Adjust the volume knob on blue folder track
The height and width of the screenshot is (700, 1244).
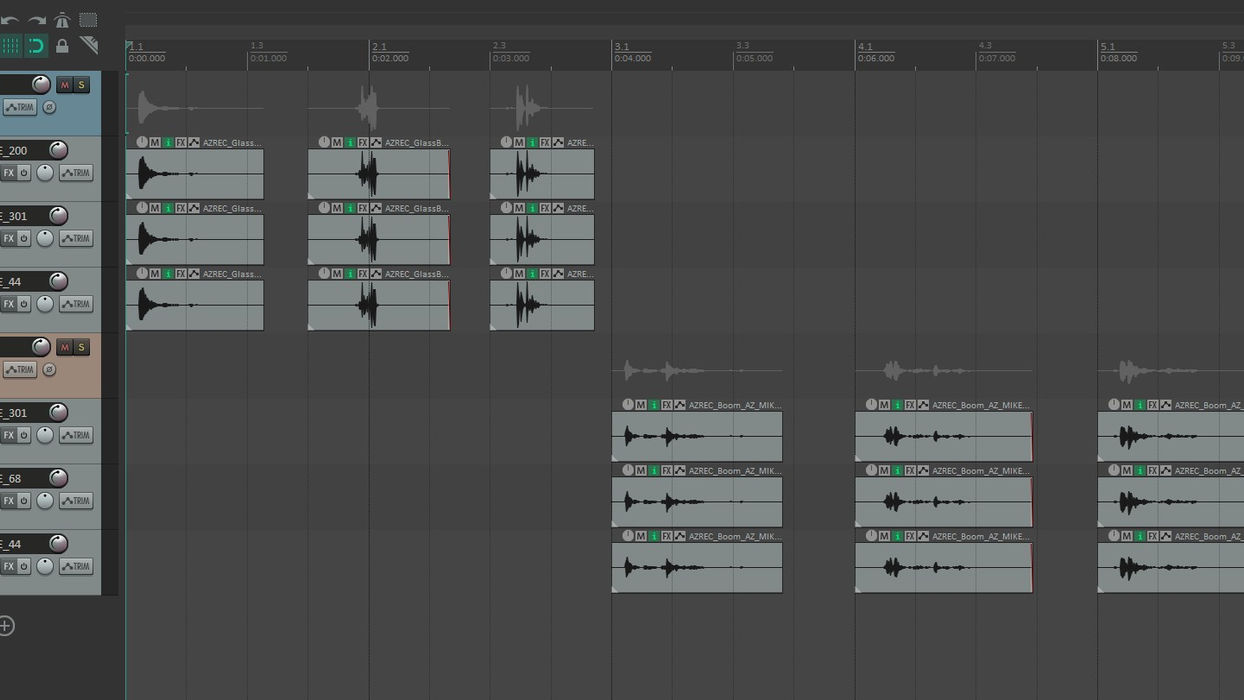41,84
